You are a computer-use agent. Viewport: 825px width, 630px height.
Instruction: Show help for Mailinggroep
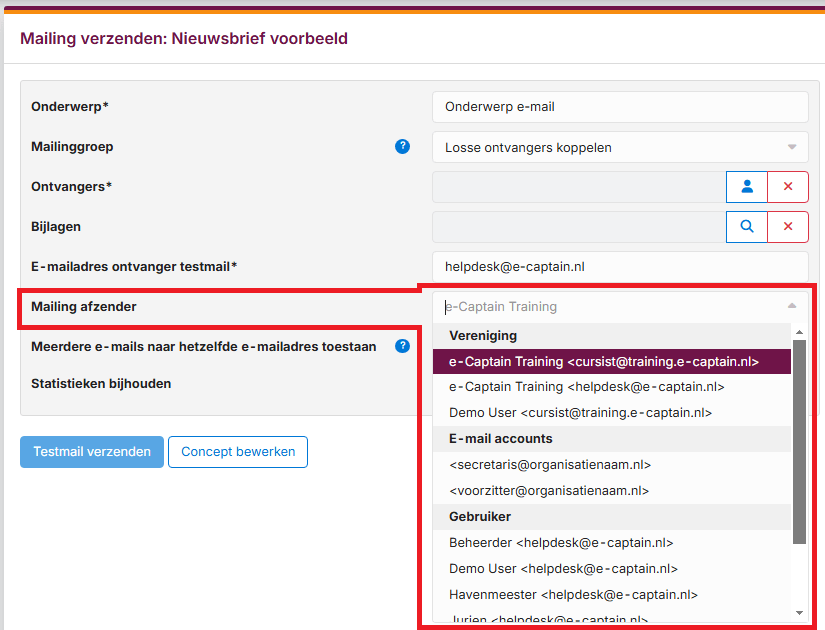[403, 146]
